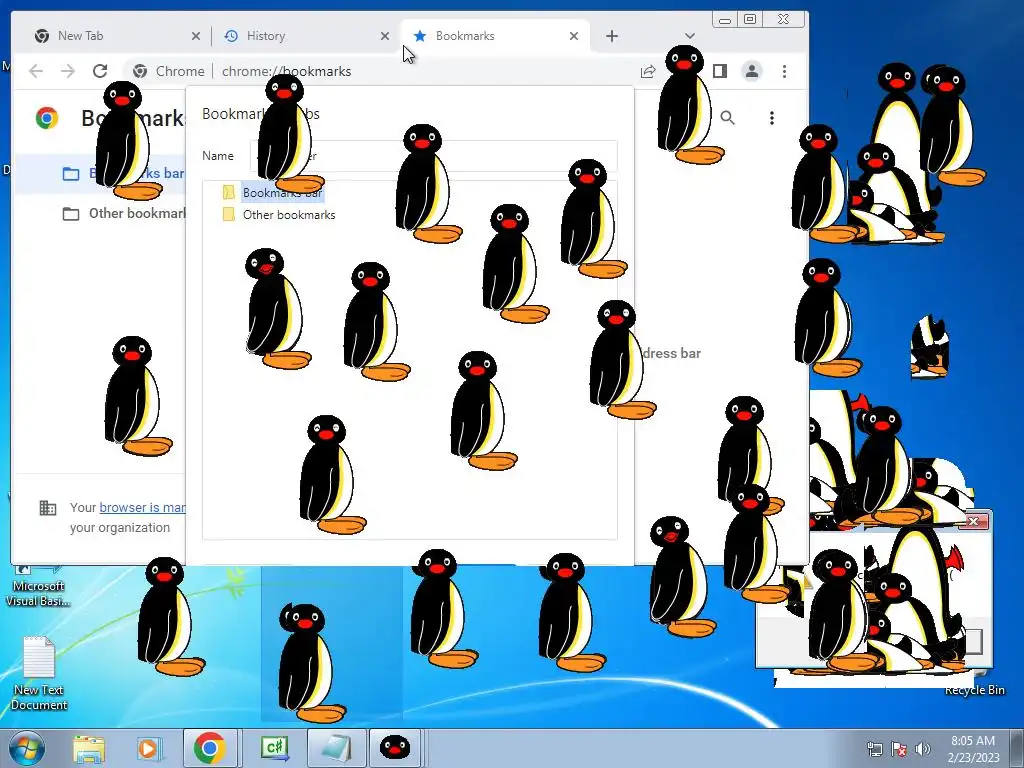The height and width of the screenshot is (768, 1024).
Task: Open the bookmarks Organize three-dot menu
Action: pyautogui.click(x=772, y=118)
